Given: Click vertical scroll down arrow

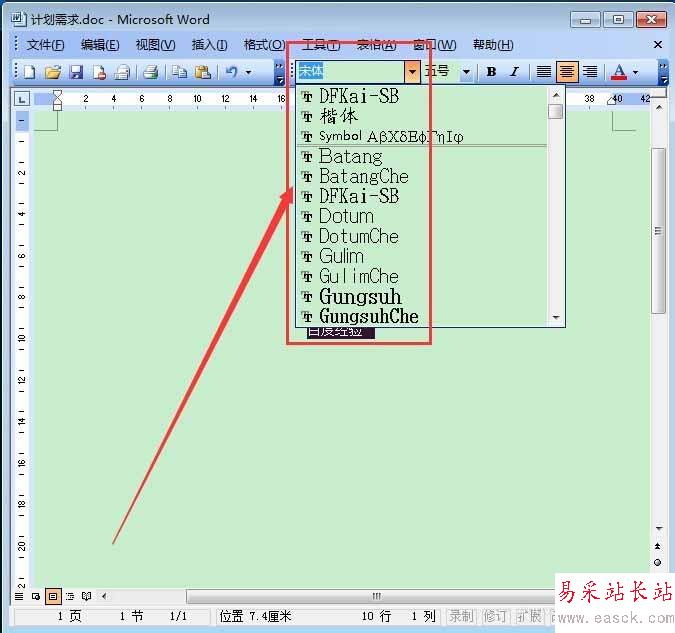Looking at the screenshot, I should [x=658, y=528].
